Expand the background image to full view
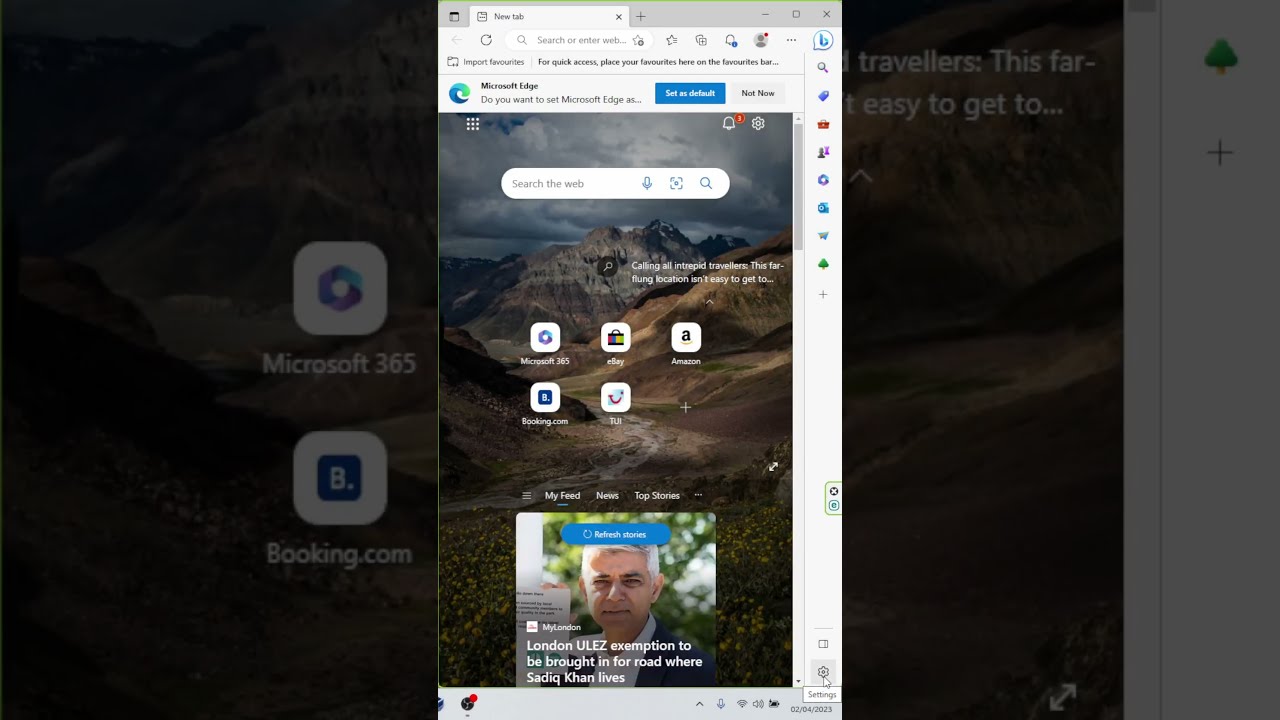Viewport: 1280px width, 720px height. pos(773,467)
